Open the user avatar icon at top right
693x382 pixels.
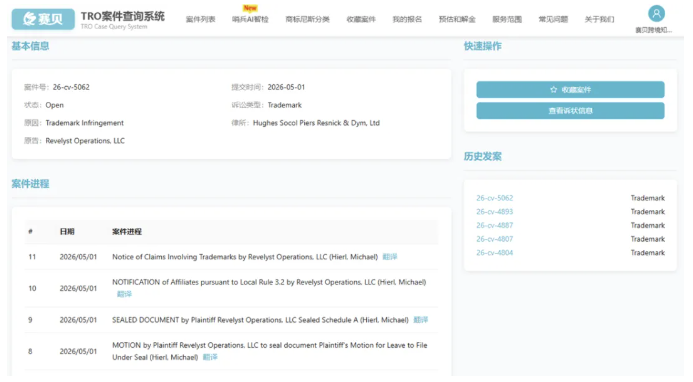click(656, 14)
